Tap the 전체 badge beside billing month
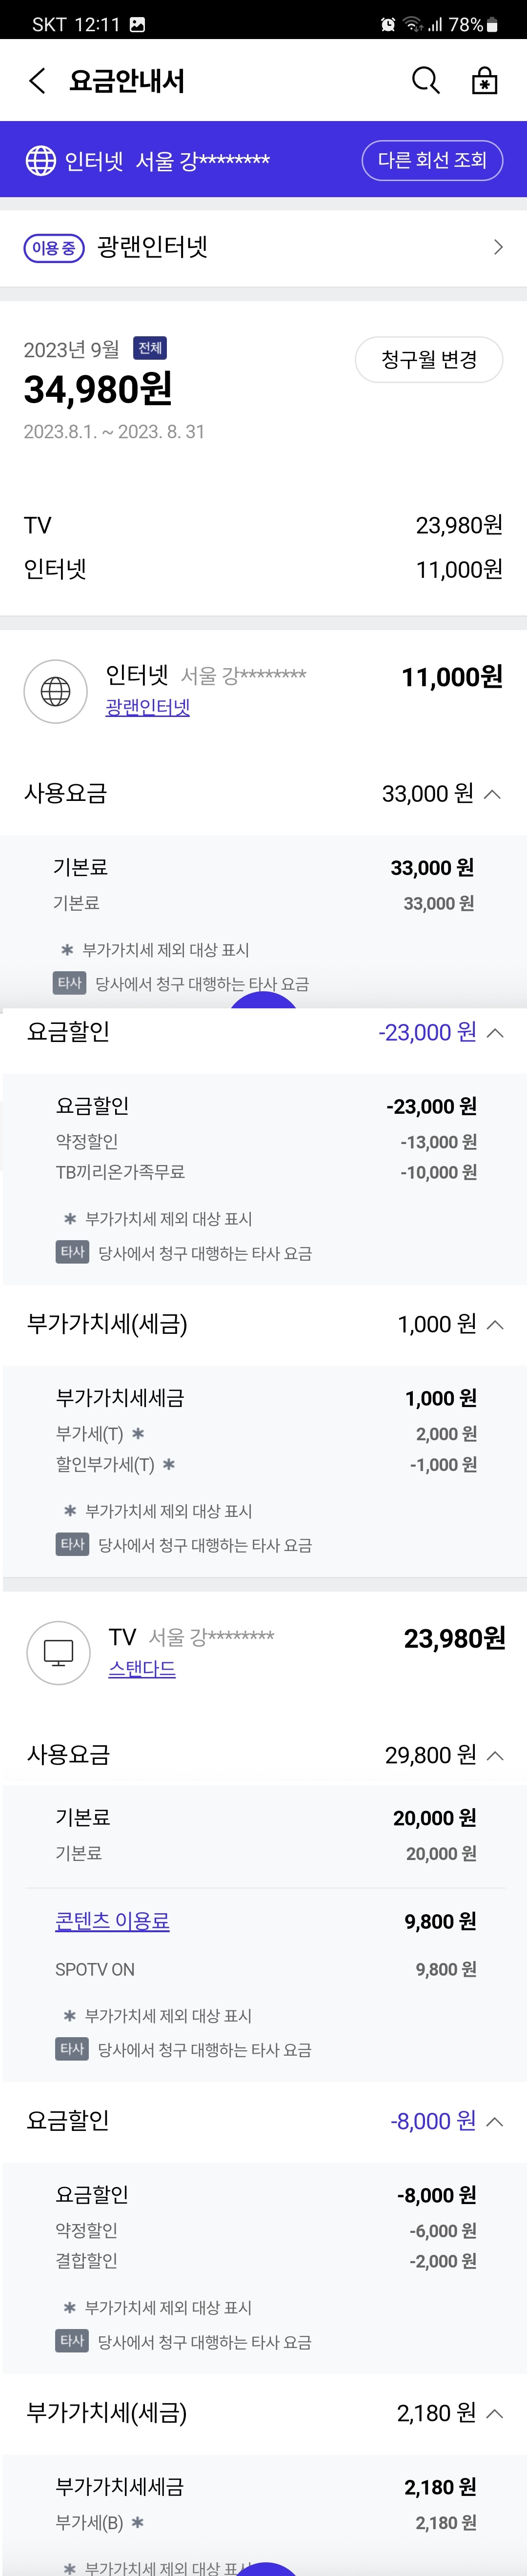 click(150, 348)
